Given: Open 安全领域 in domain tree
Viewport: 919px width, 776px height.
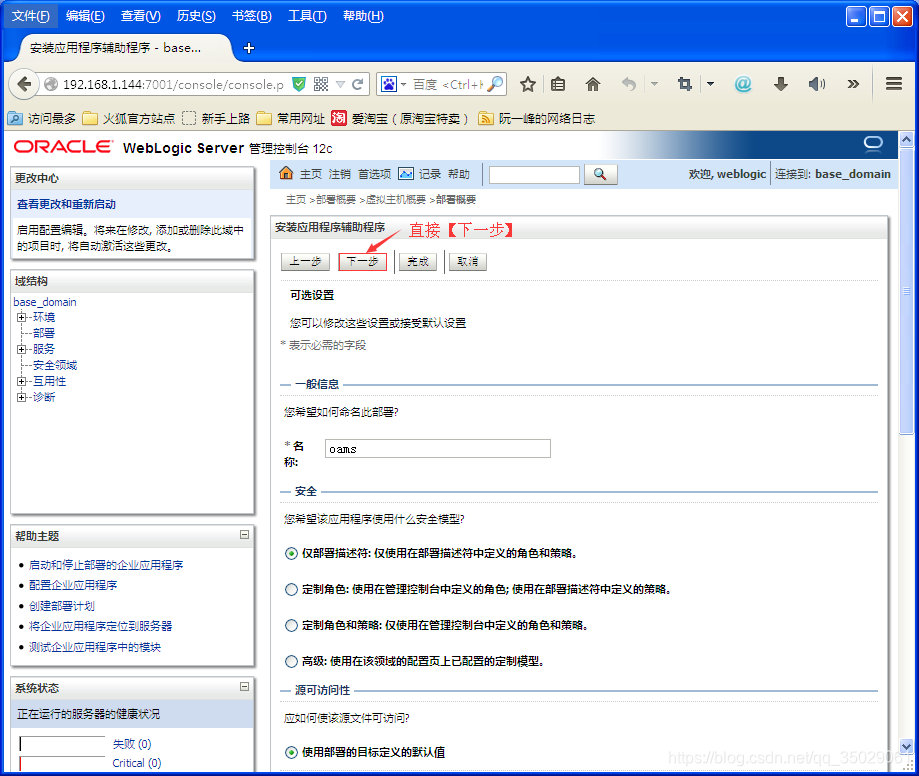Looking at the screenshot, I should point(55,365).
